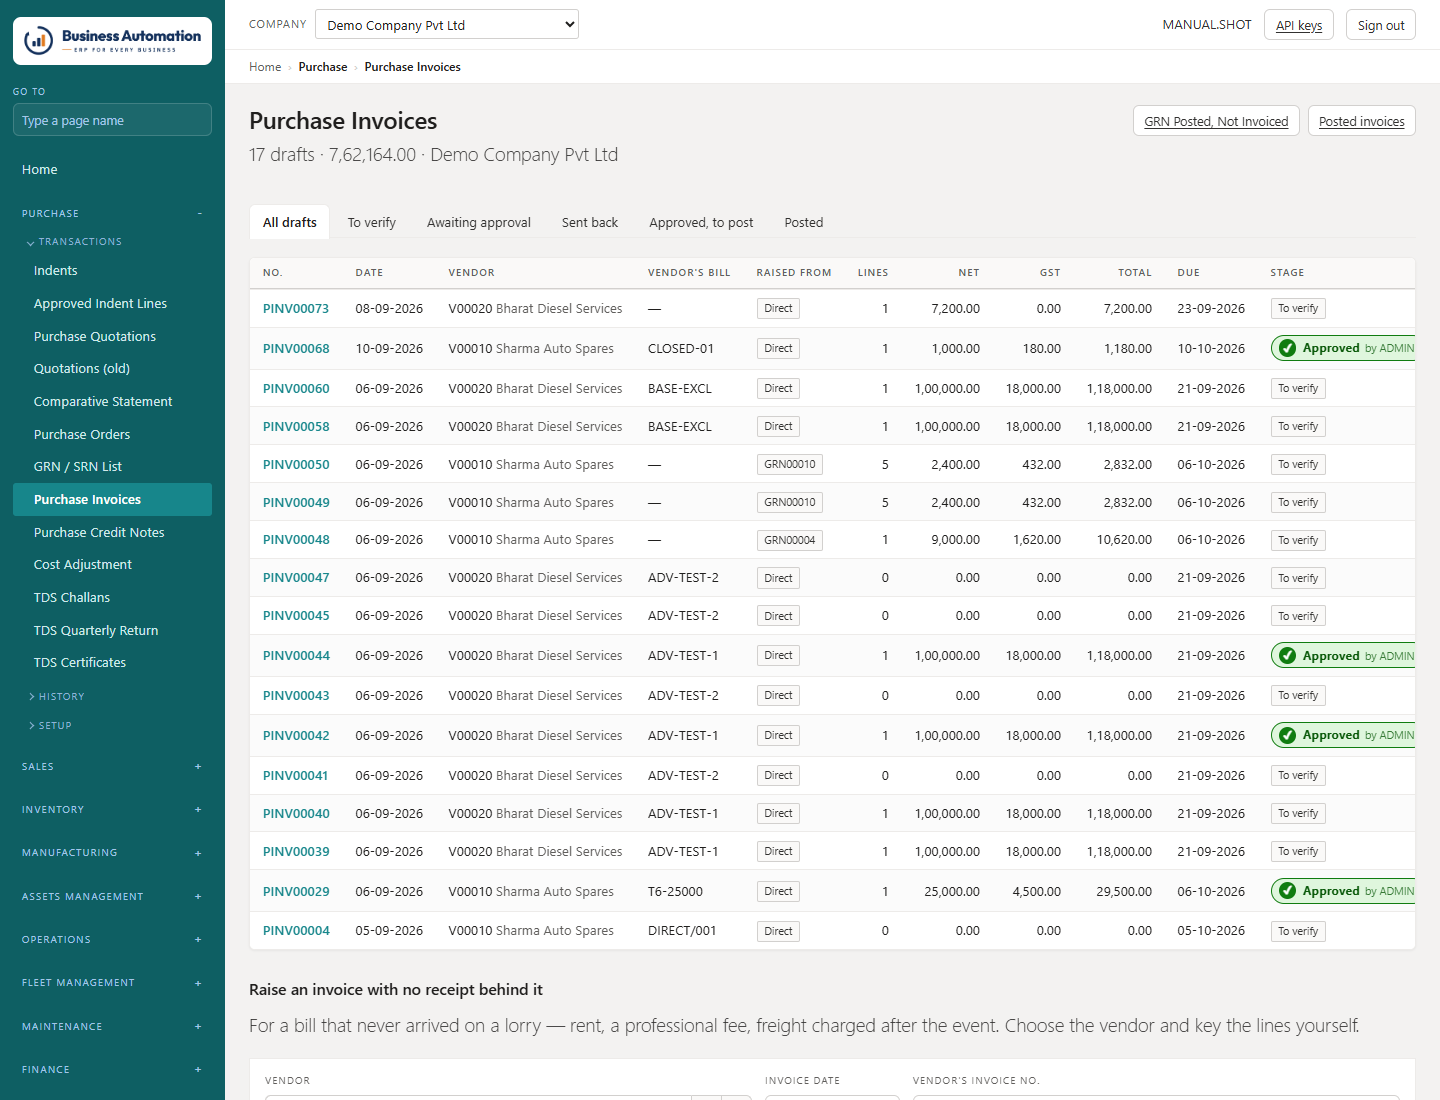
Task: Expand the Manufacturing sidebar section
Action: [112, 853]
